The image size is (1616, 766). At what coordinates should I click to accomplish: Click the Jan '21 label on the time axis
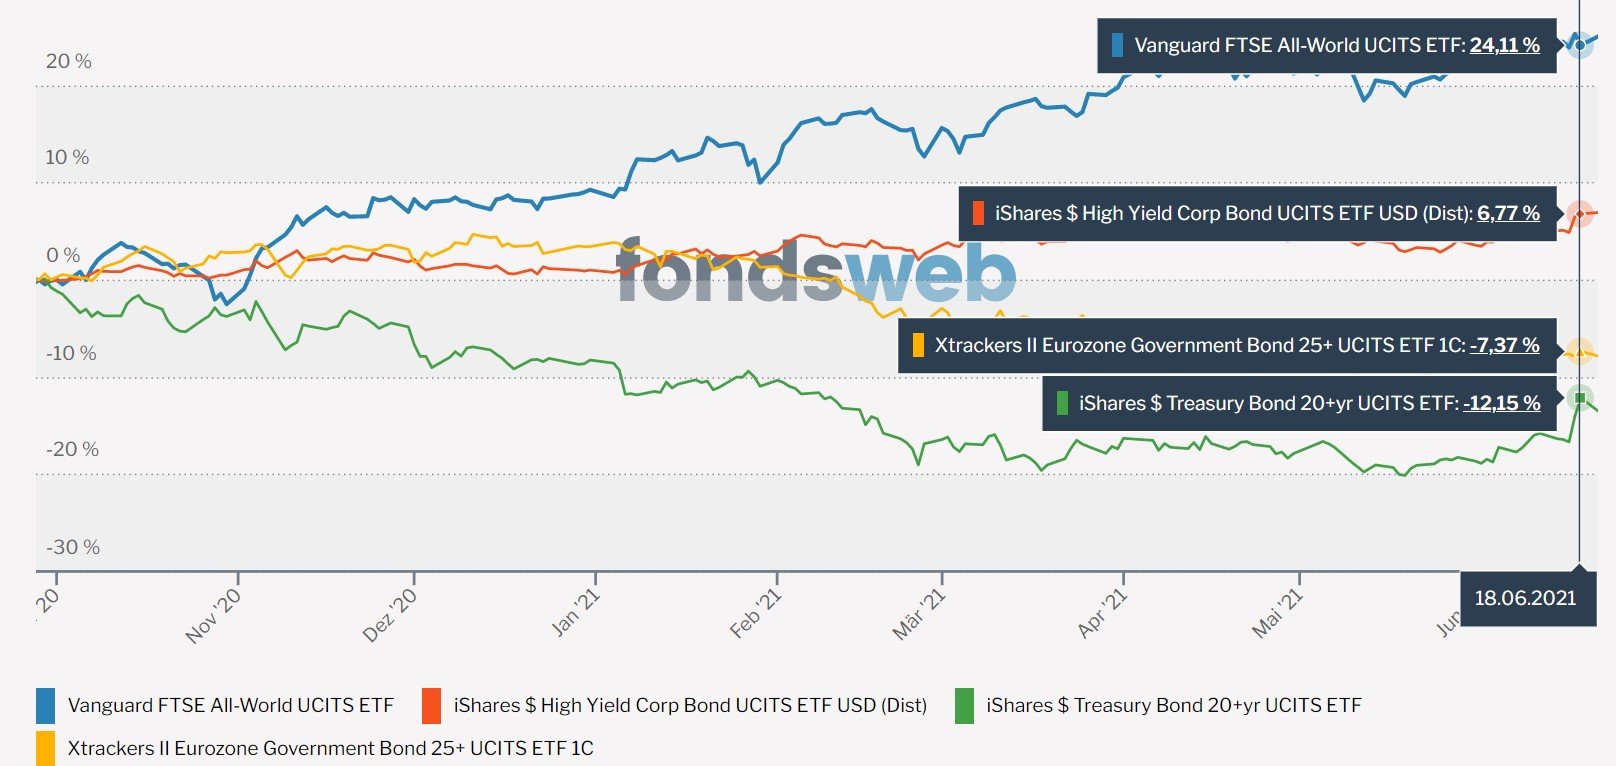pyautogui.click(x=576, y=612)
